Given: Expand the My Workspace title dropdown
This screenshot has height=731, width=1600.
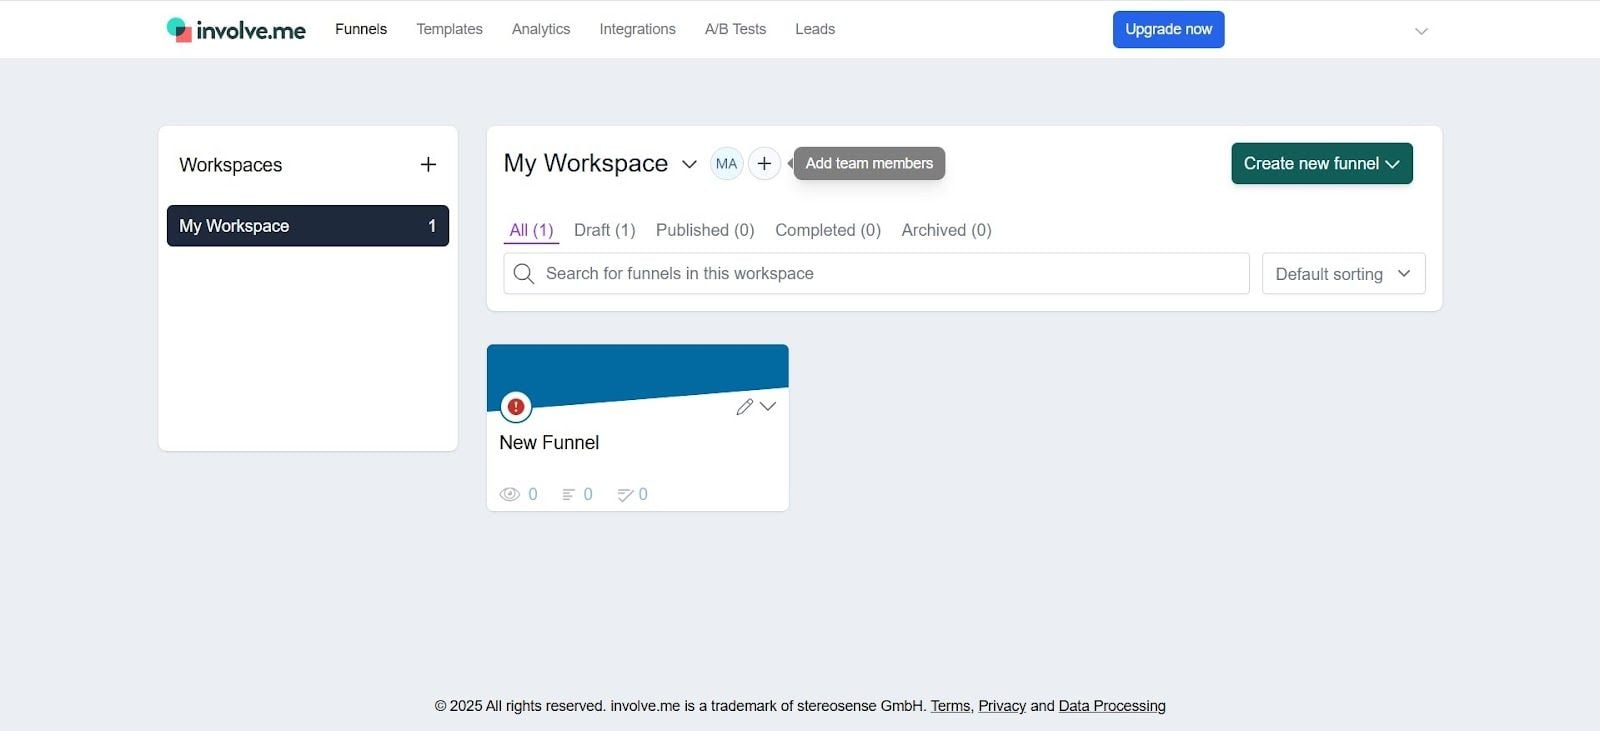Looking at the screenshot, I should (x=689, y=164).
